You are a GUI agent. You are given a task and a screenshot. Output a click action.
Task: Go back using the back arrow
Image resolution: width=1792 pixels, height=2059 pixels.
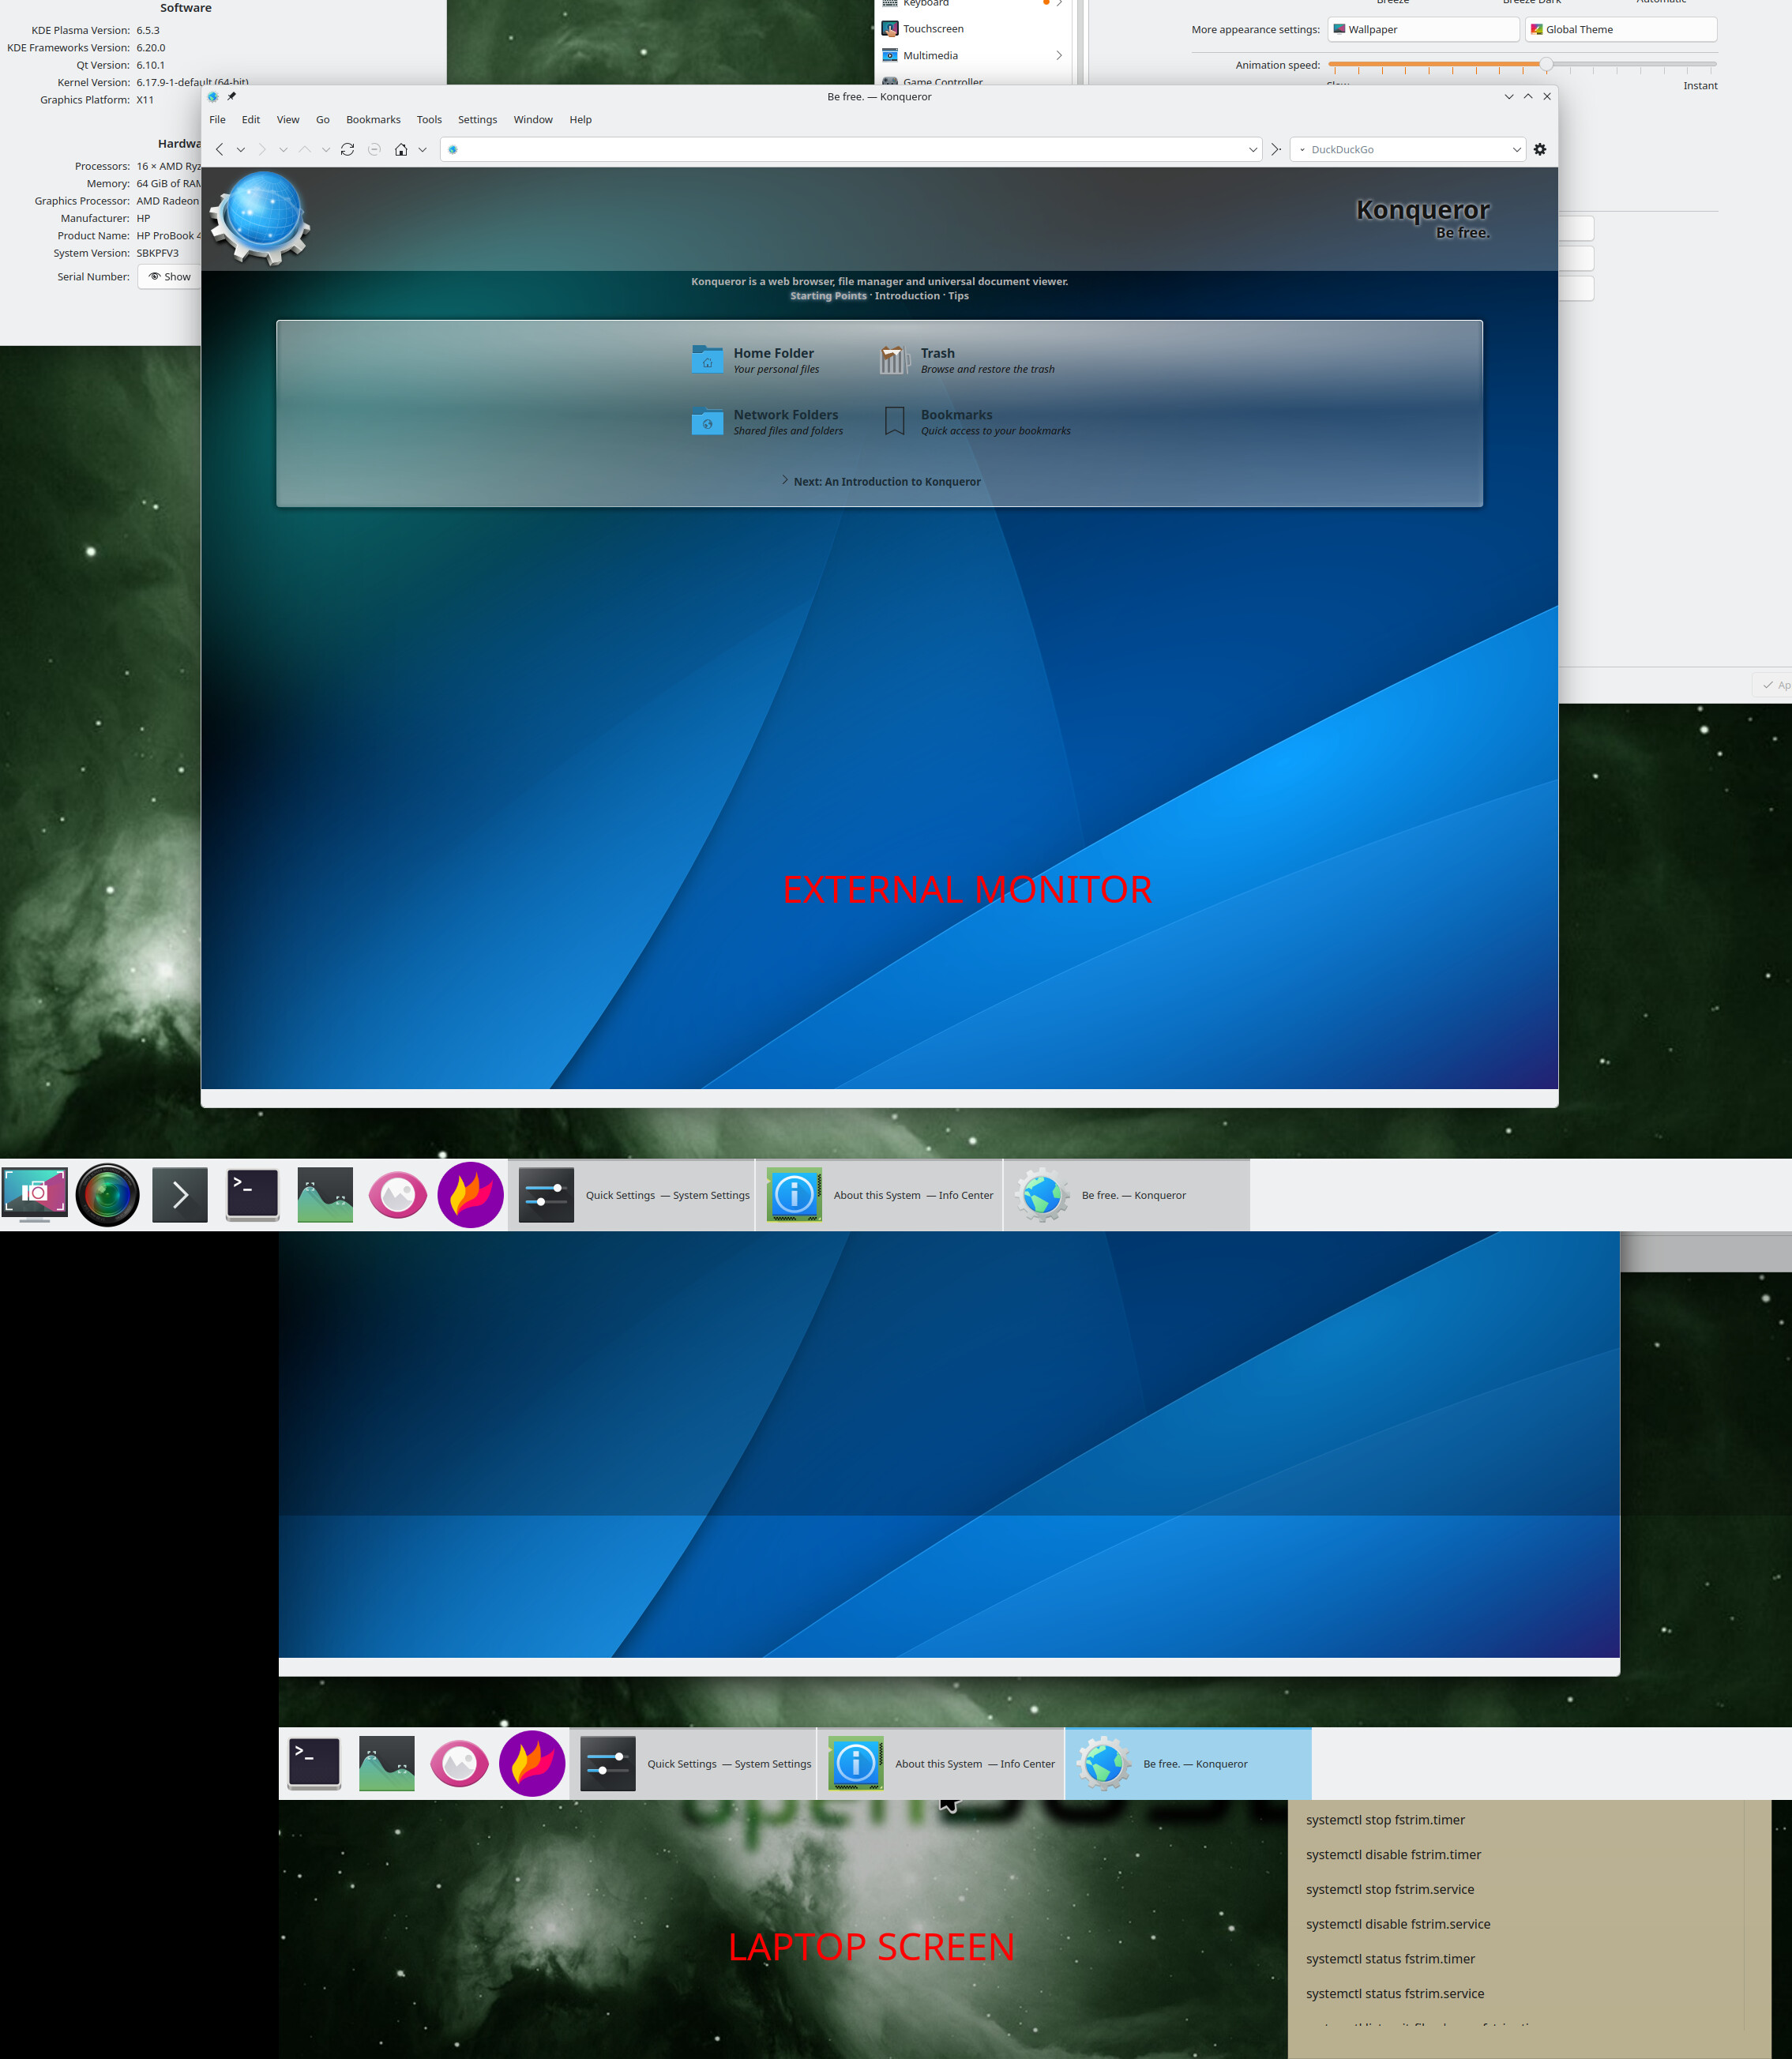tap(220, 150)
